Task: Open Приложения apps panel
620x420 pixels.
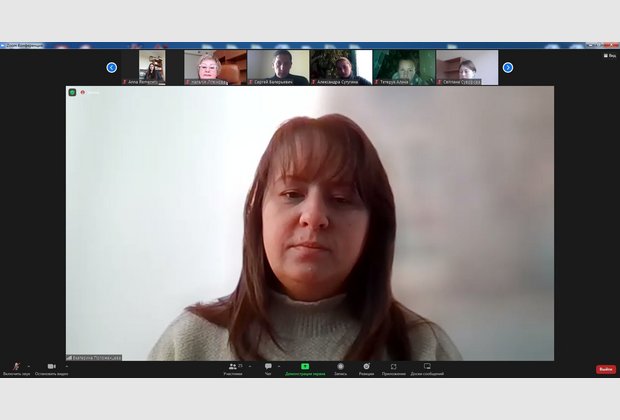Action: coord(393,369)
